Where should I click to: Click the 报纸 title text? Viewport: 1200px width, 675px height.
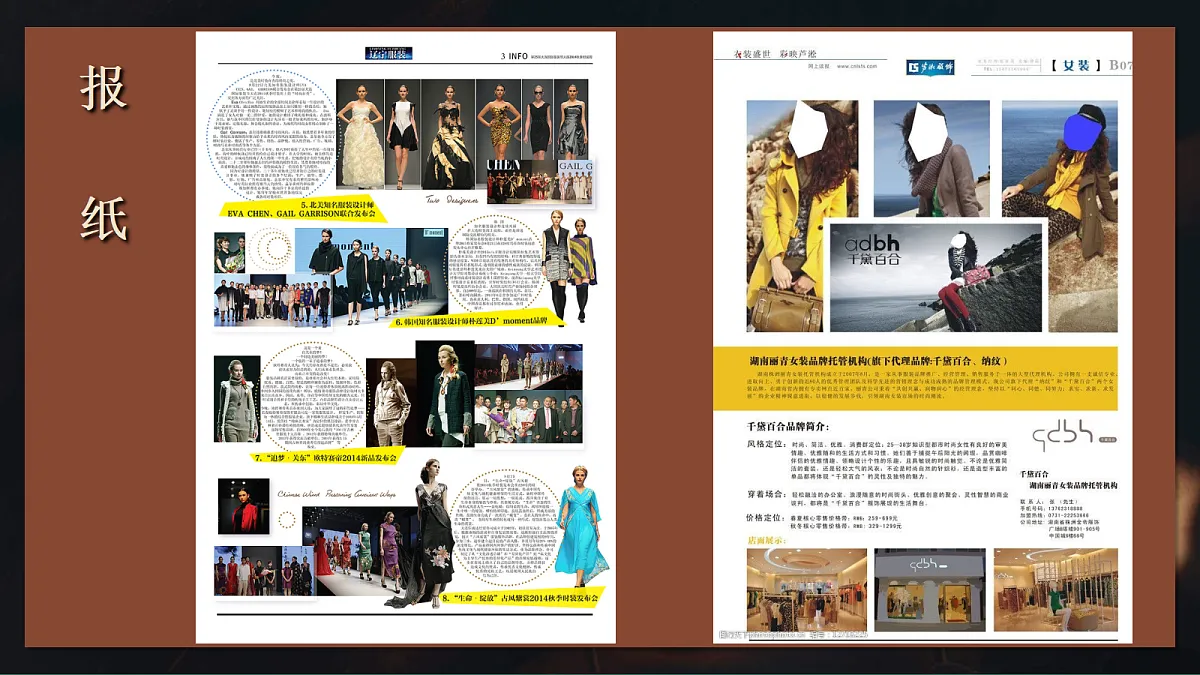(x=104, y=155)
